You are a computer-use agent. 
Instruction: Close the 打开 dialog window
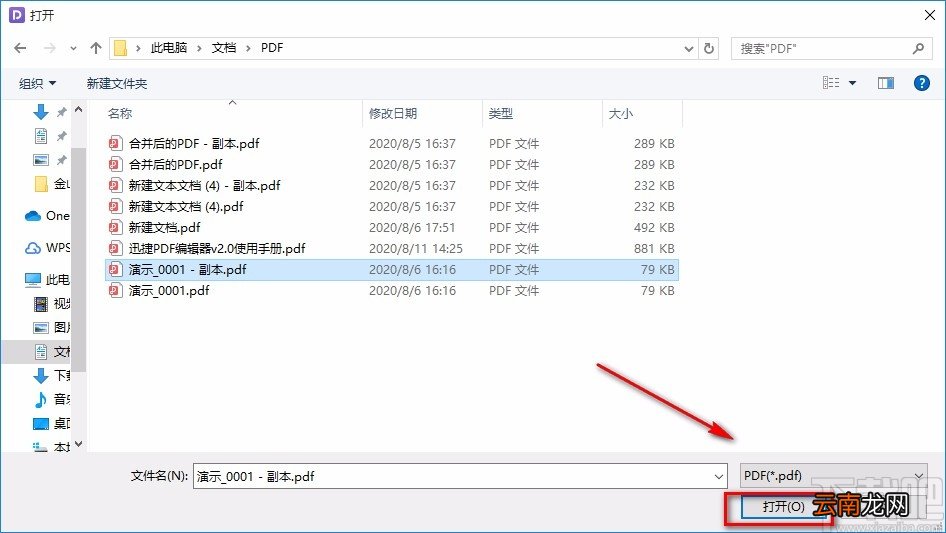[930, 15]
